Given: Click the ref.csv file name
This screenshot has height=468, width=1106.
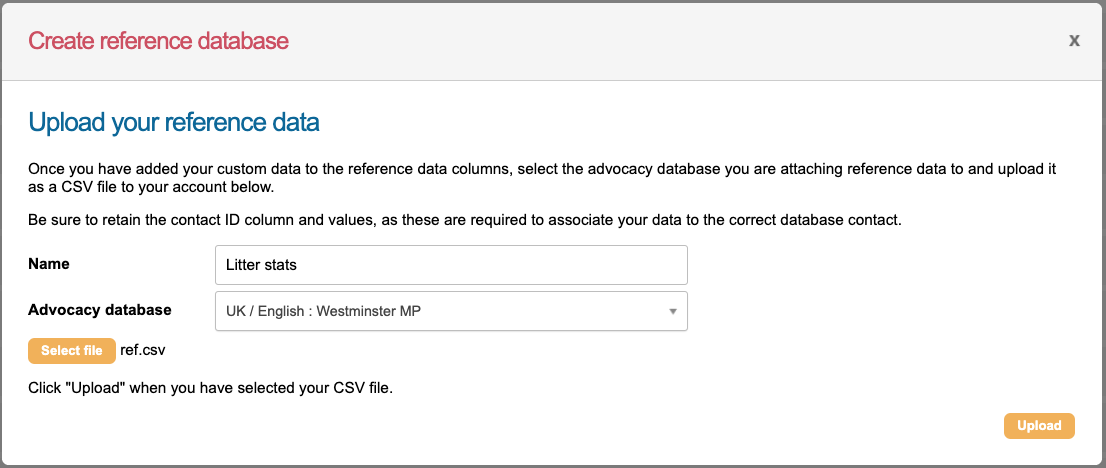Looking at the screenshot, I should coord(142,350).
